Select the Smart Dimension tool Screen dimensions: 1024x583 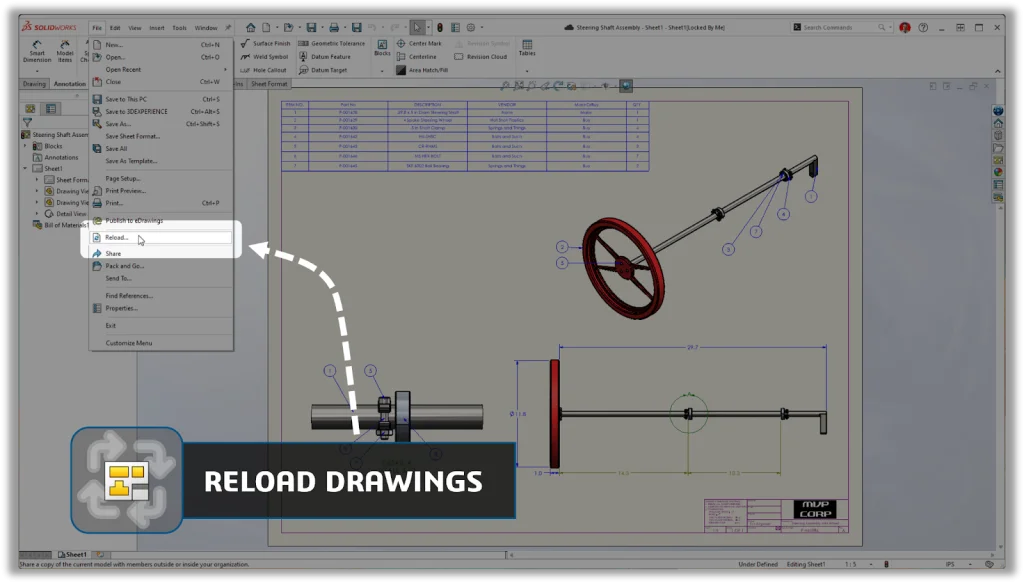point(37,52)
